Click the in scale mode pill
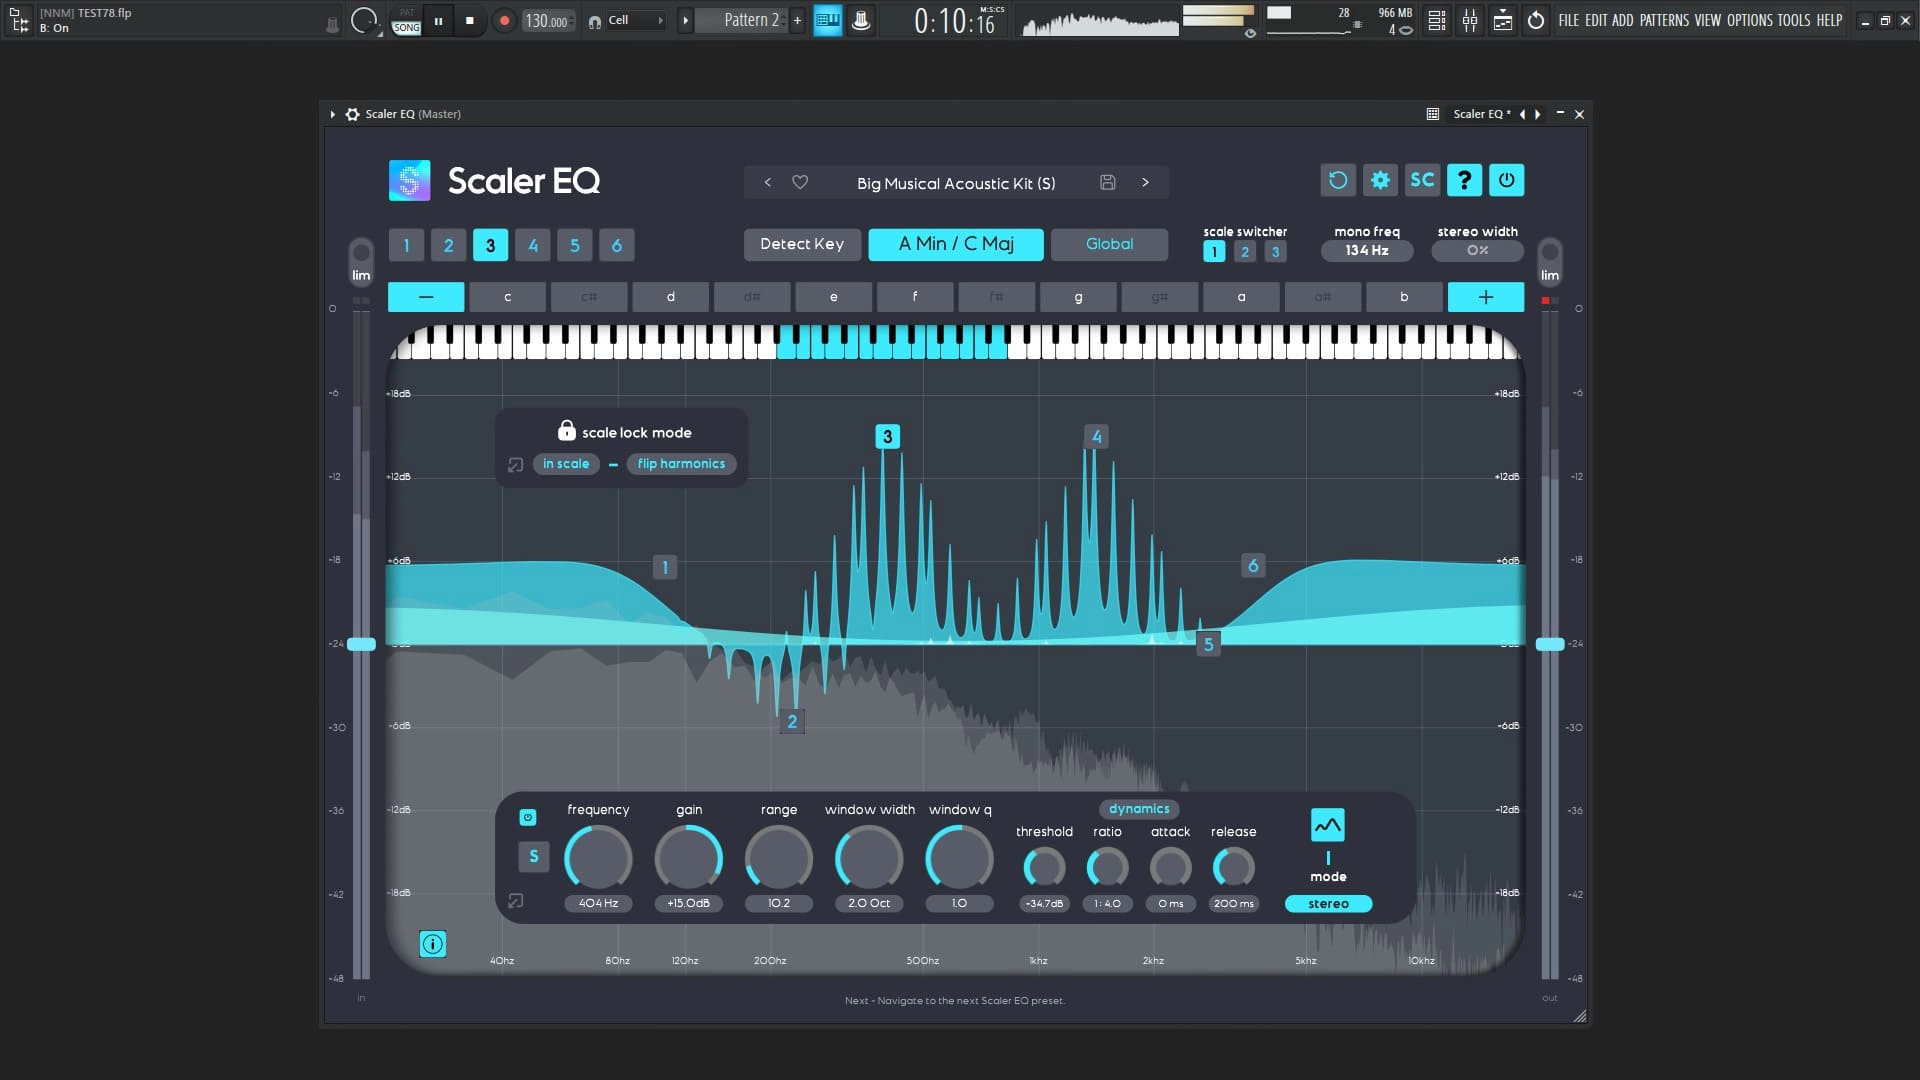1920x1080 pixels. [566, 464]
